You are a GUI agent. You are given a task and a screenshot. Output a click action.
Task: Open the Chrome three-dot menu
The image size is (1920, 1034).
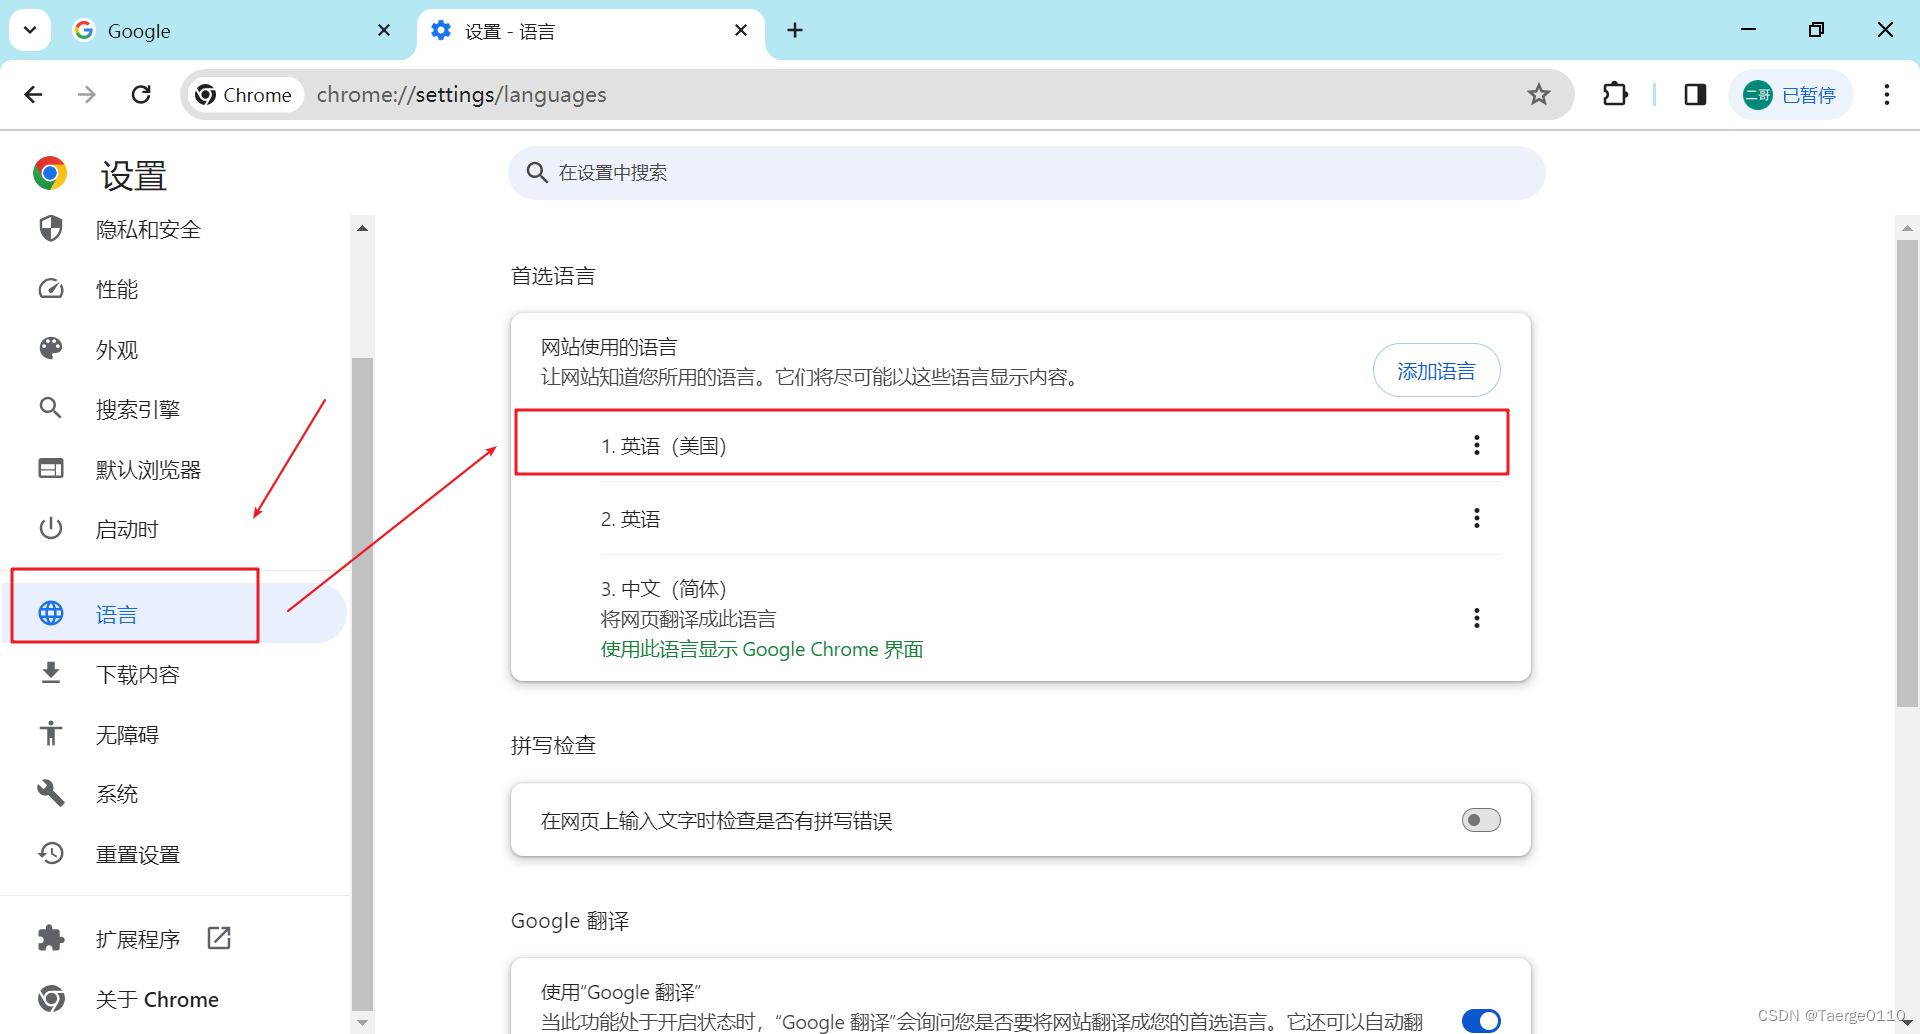(x=1887, y=94)
